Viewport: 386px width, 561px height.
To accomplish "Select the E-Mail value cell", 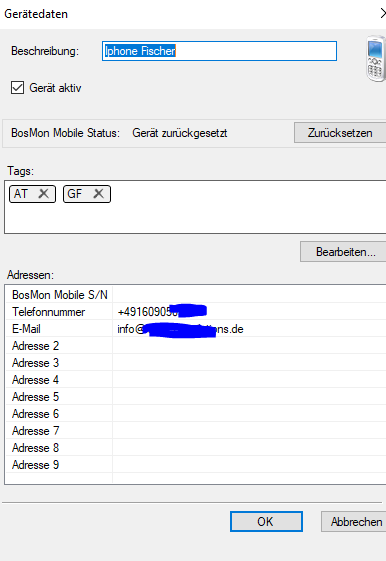I will pos(249,328).
